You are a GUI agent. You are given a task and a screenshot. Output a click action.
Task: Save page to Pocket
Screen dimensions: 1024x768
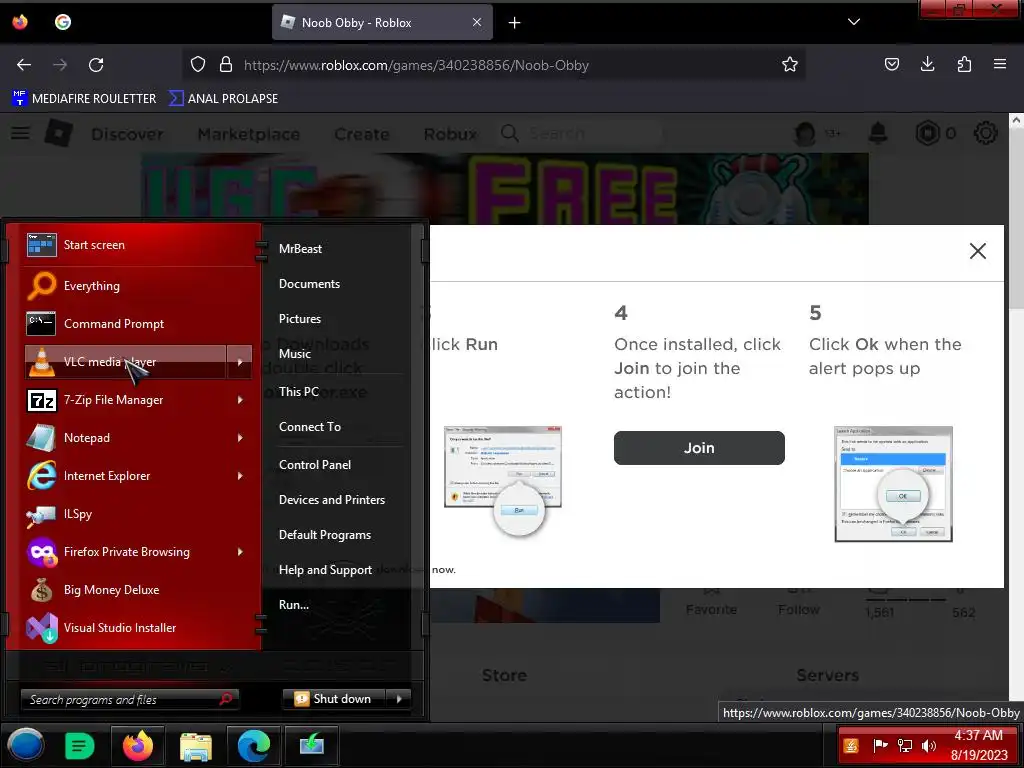coord(891,64)
